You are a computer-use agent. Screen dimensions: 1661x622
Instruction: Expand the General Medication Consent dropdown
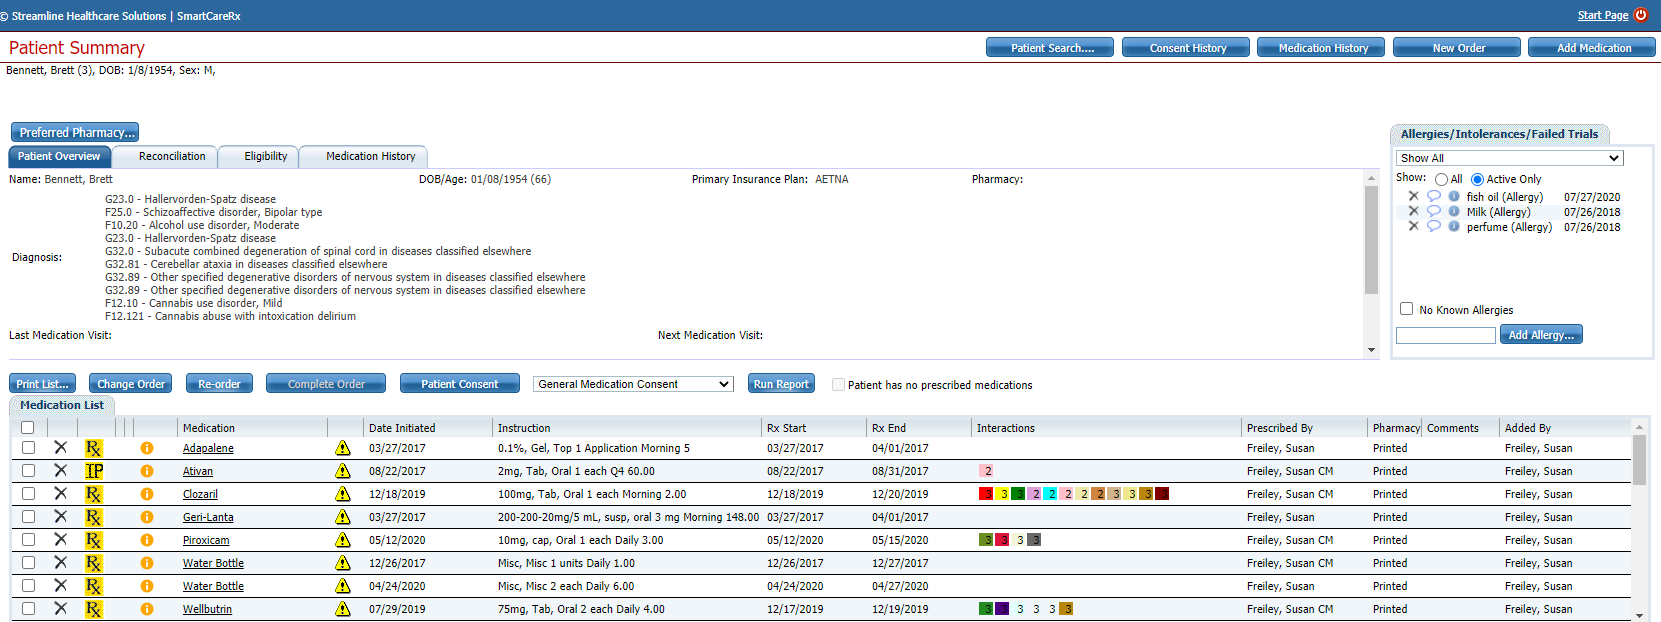pos(633,384)
